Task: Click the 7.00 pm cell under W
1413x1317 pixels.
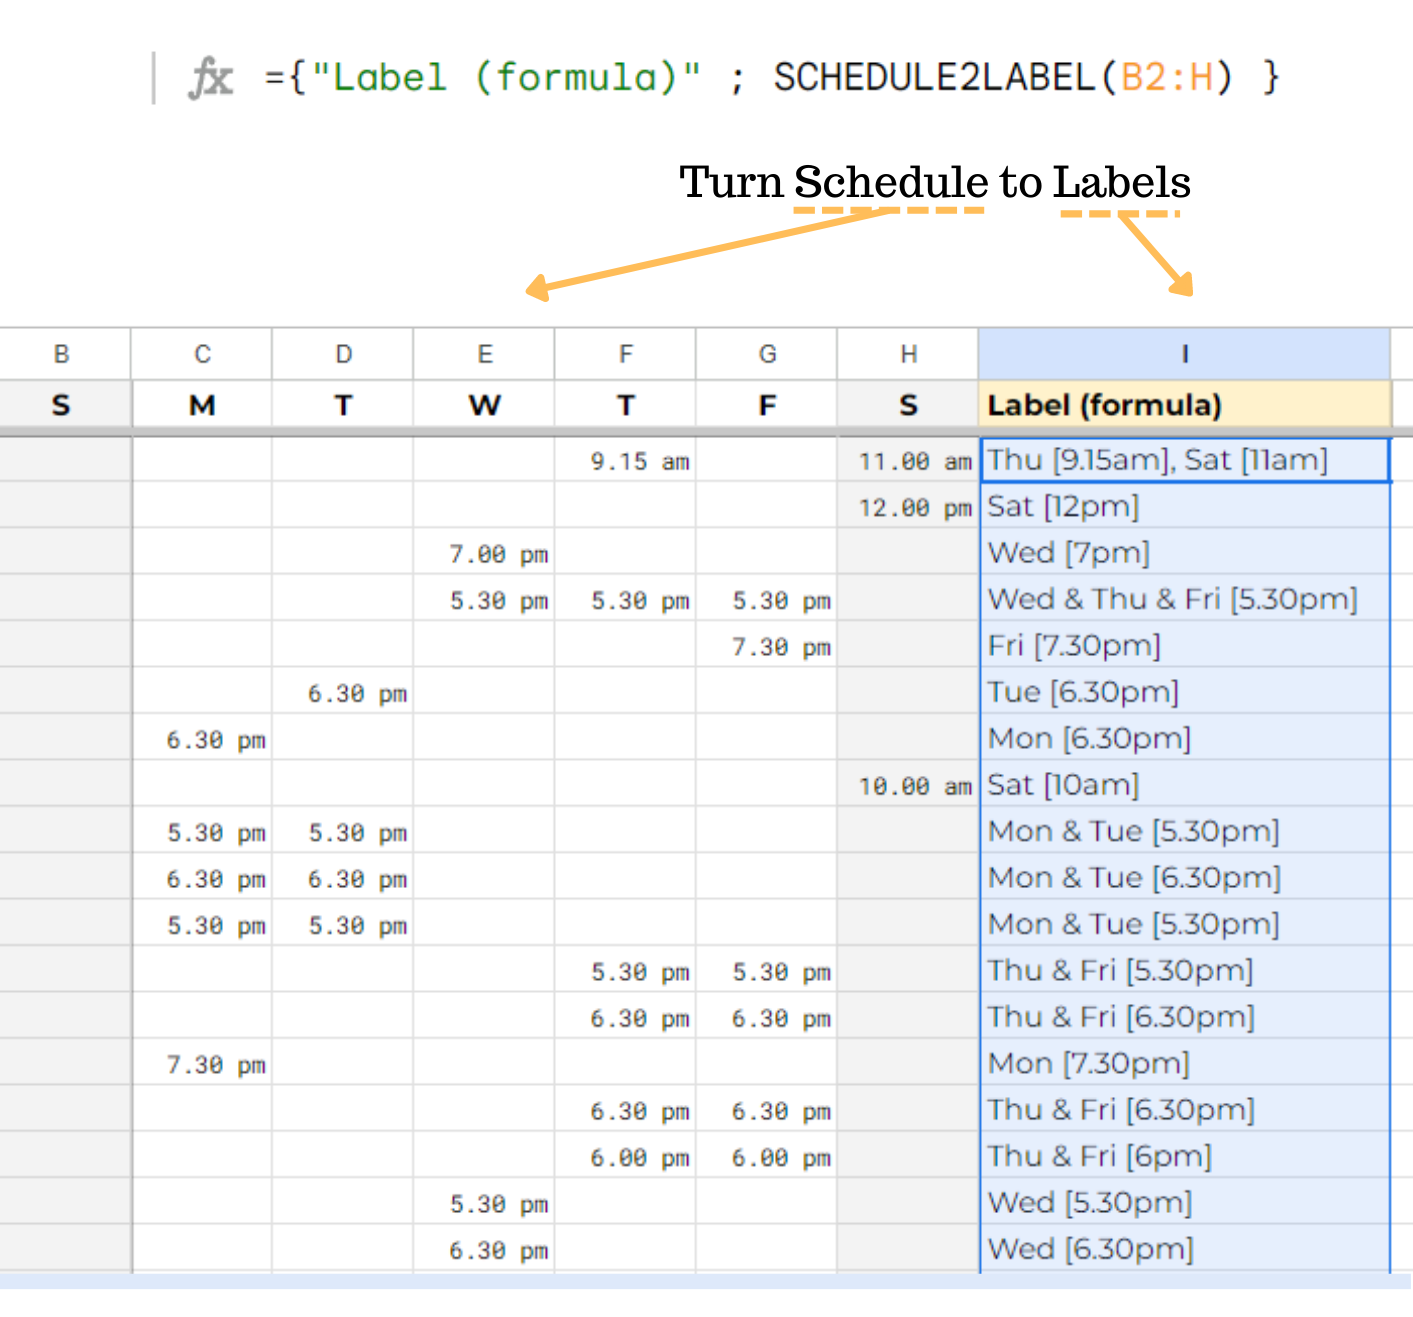Action: (x=486, y=553)
